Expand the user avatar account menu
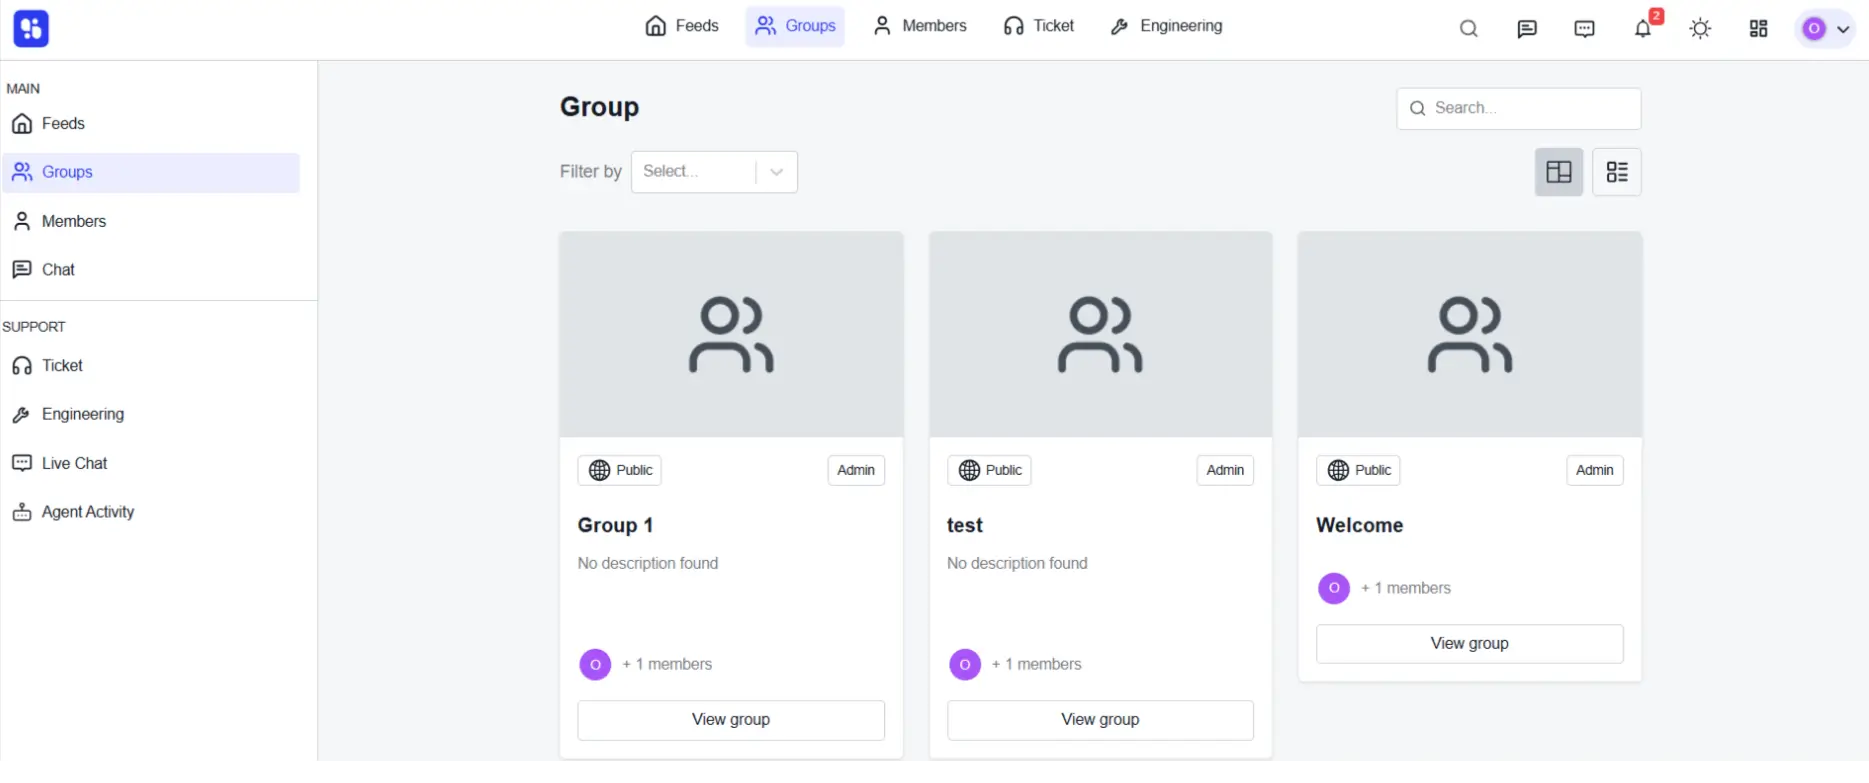 click(x=1826, y=29)
